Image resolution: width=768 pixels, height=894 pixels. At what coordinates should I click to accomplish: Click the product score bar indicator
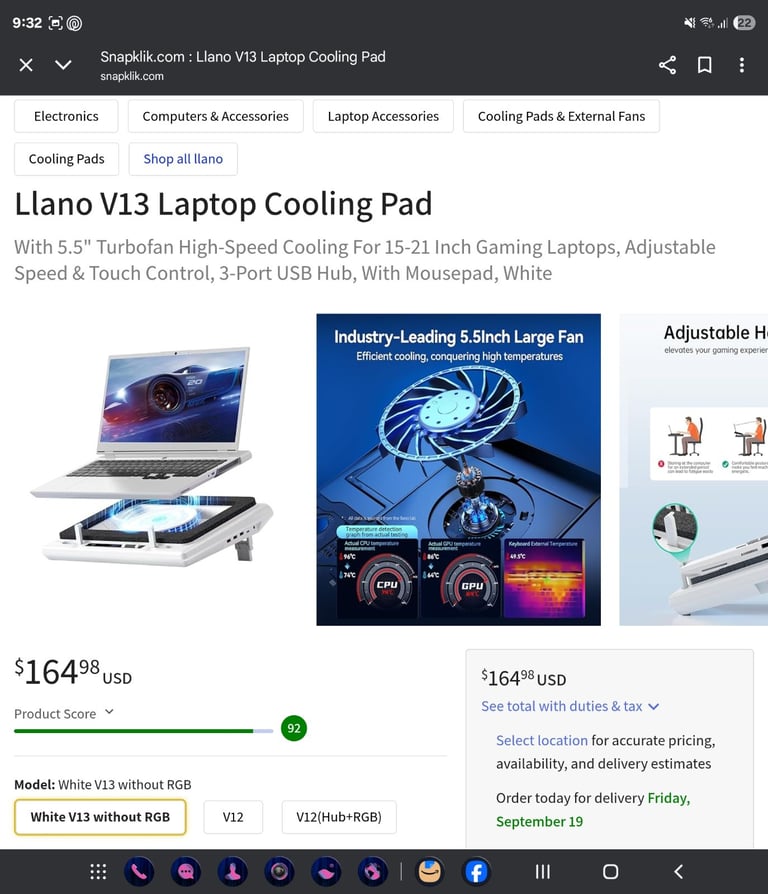144,731
